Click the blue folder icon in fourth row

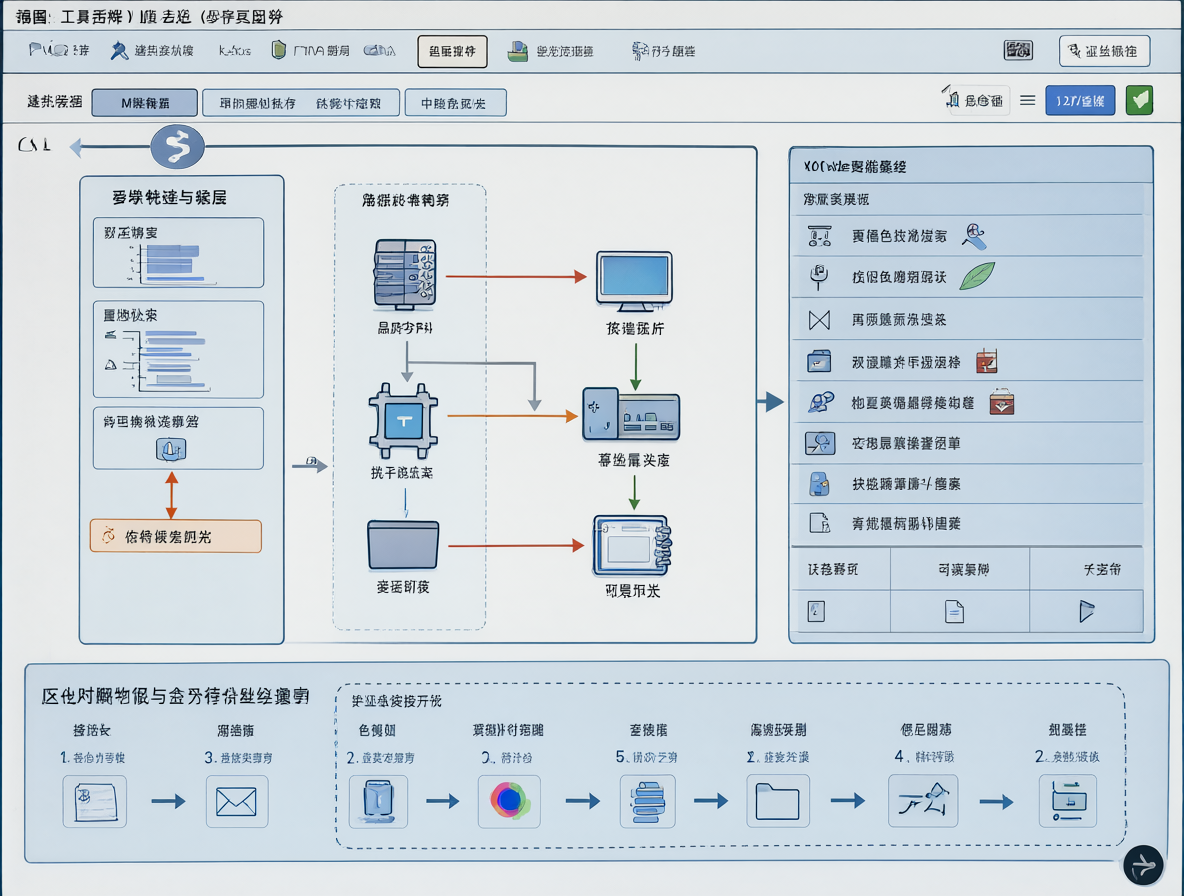click(x=819, y=362)
